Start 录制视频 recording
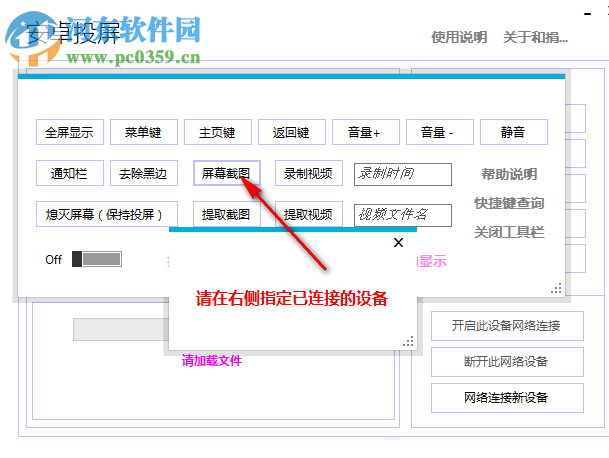Viewport: 609px width, 458px height. [x=309, y=173]
